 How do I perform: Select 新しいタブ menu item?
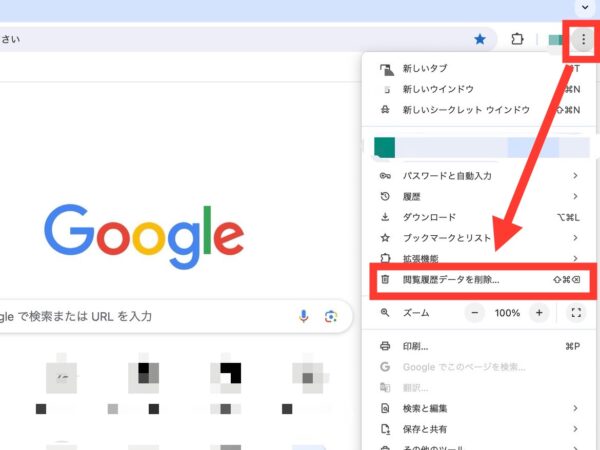(x=479, y=68)
